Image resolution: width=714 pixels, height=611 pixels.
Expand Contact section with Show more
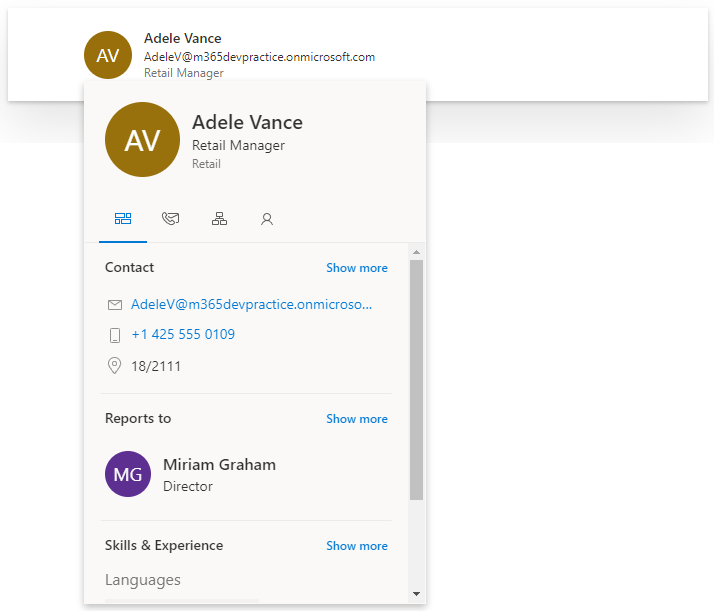coord(356,268)
